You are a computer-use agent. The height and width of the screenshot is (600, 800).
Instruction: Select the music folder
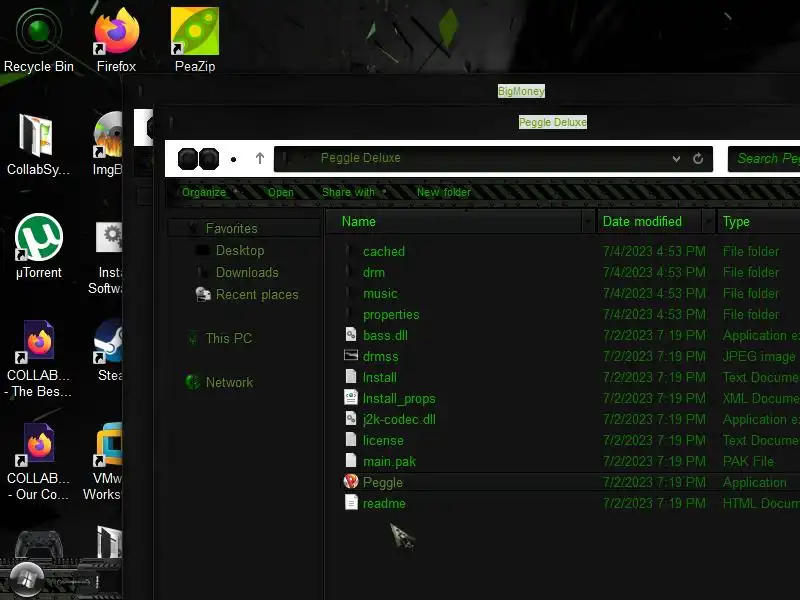click(x=380, y=293)
